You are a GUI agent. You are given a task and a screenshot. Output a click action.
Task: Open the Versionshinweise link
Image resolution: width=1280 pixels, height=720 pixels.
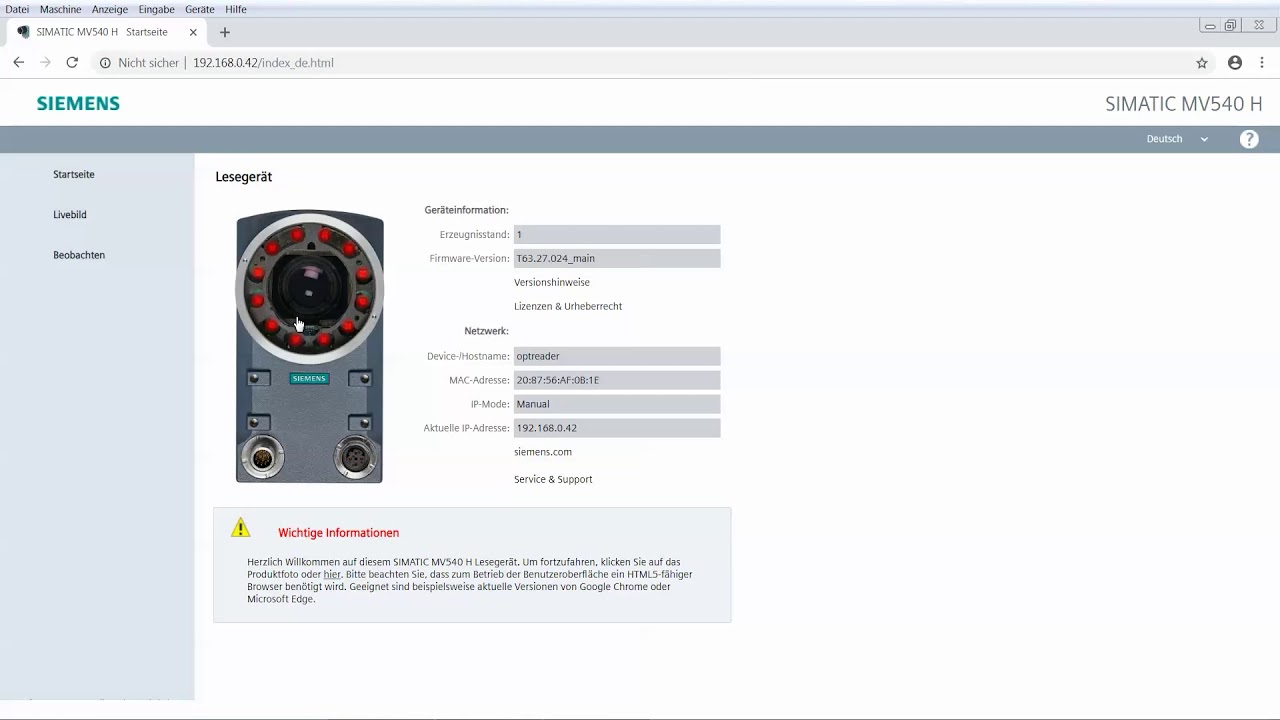click(x=552, y=282)
